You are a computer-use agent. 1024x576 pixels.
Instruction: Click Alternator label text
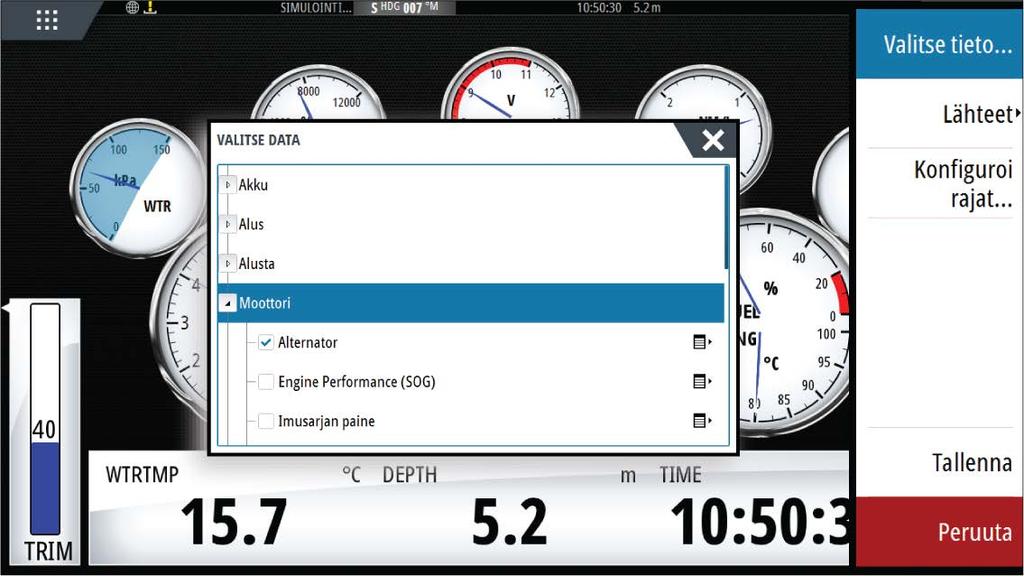coord(308,342)
